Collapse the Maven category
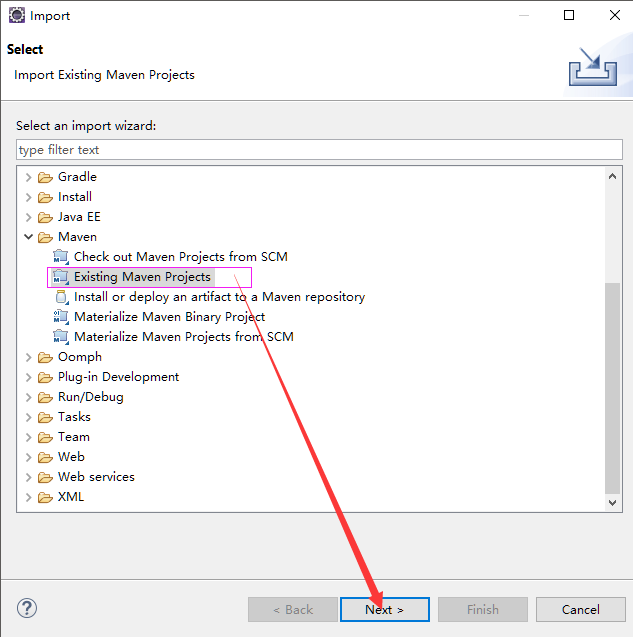 (29, 237)
